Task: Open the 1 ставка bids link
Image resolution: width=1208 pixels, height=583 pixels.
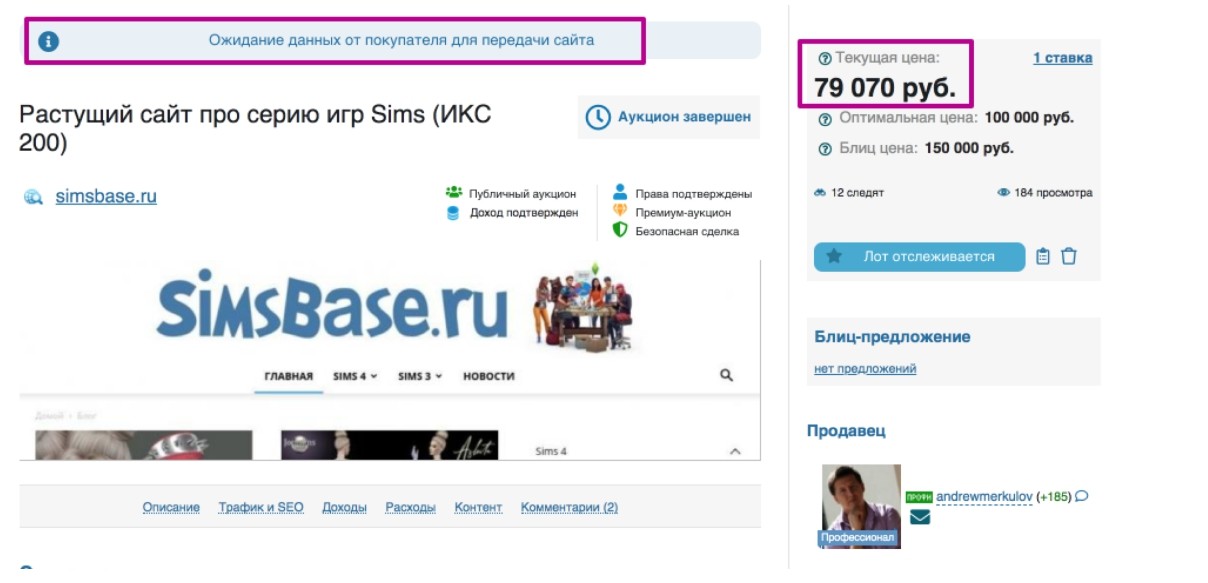Action: pos(1062,59)
